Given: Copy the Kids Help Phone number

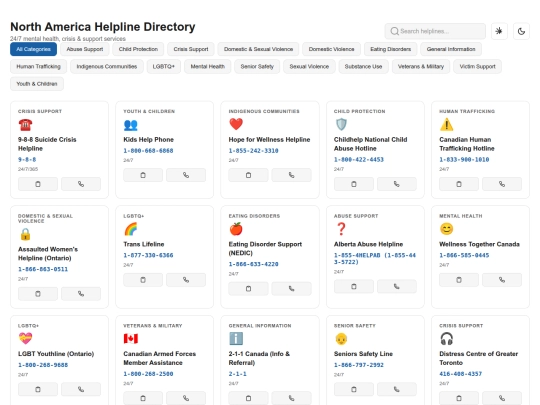Looking at the screenshot, I should click(x=143, y=175).
